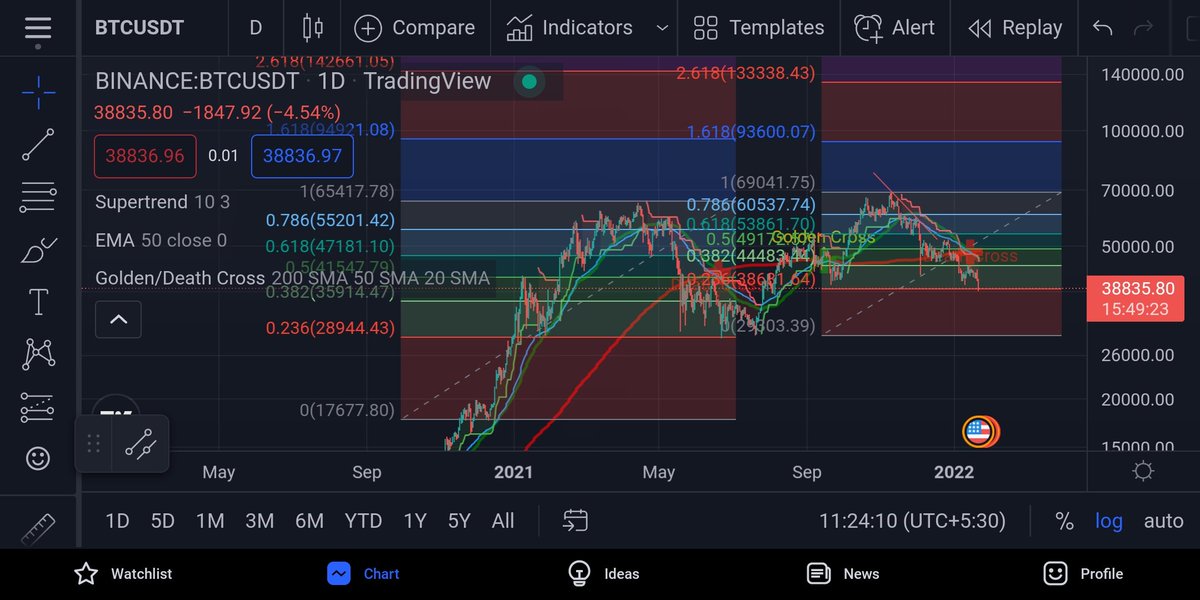The width and height of the screenshot is (1200, 600).
Task: Go to the Ideas tab
Action: [603, 573]
